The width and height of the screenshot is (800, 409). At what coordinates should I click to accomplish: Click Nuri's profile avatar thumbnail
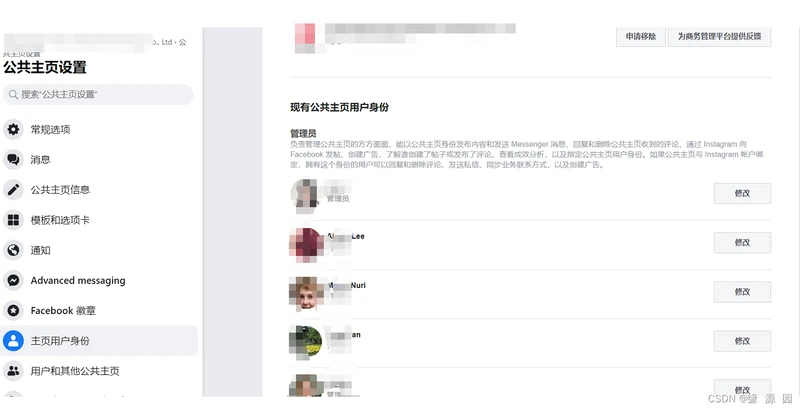coord(306,294)
